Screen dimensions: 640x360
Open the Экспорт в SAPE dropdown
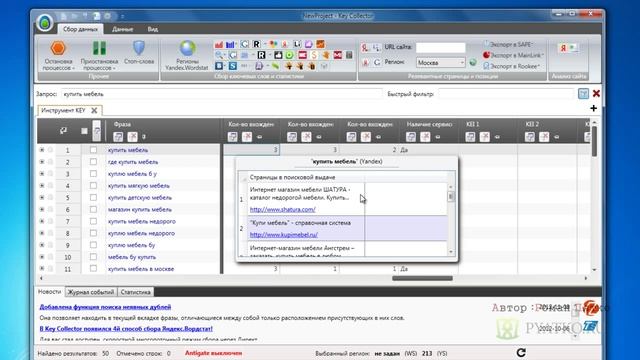pyautogui.click(x=509, y=44)
